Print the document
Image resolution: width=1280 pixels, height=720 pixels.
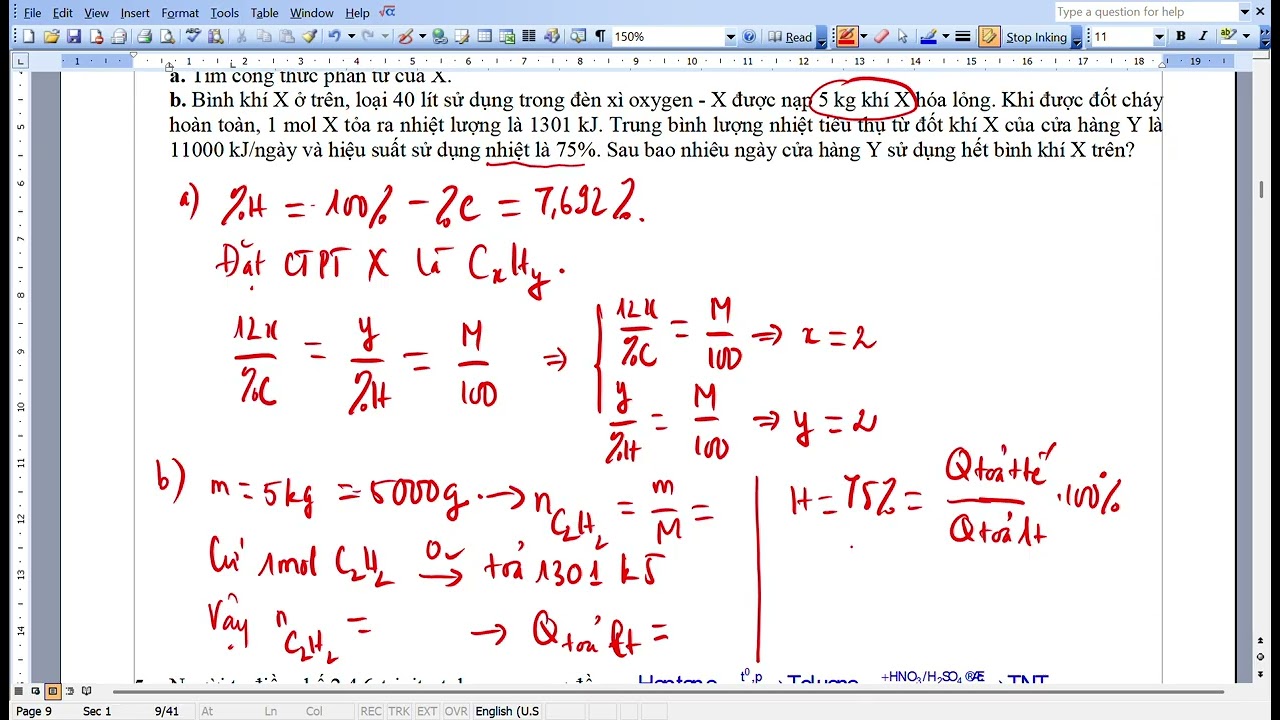[x=144, y=36]
